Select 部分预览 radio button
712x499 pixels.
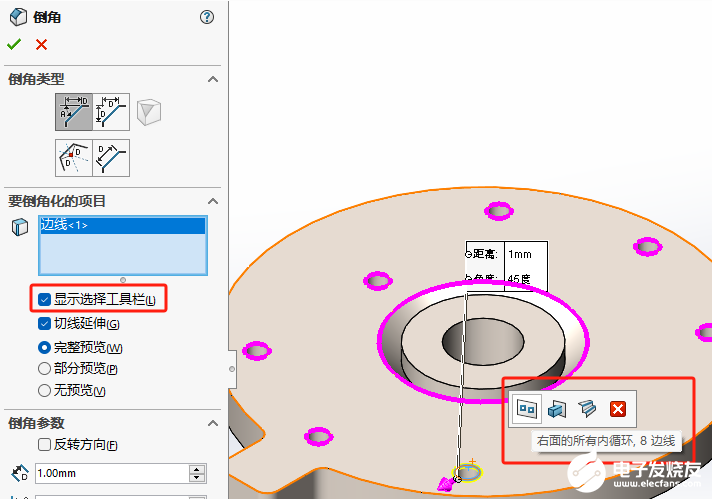click(x=44, y=368)
